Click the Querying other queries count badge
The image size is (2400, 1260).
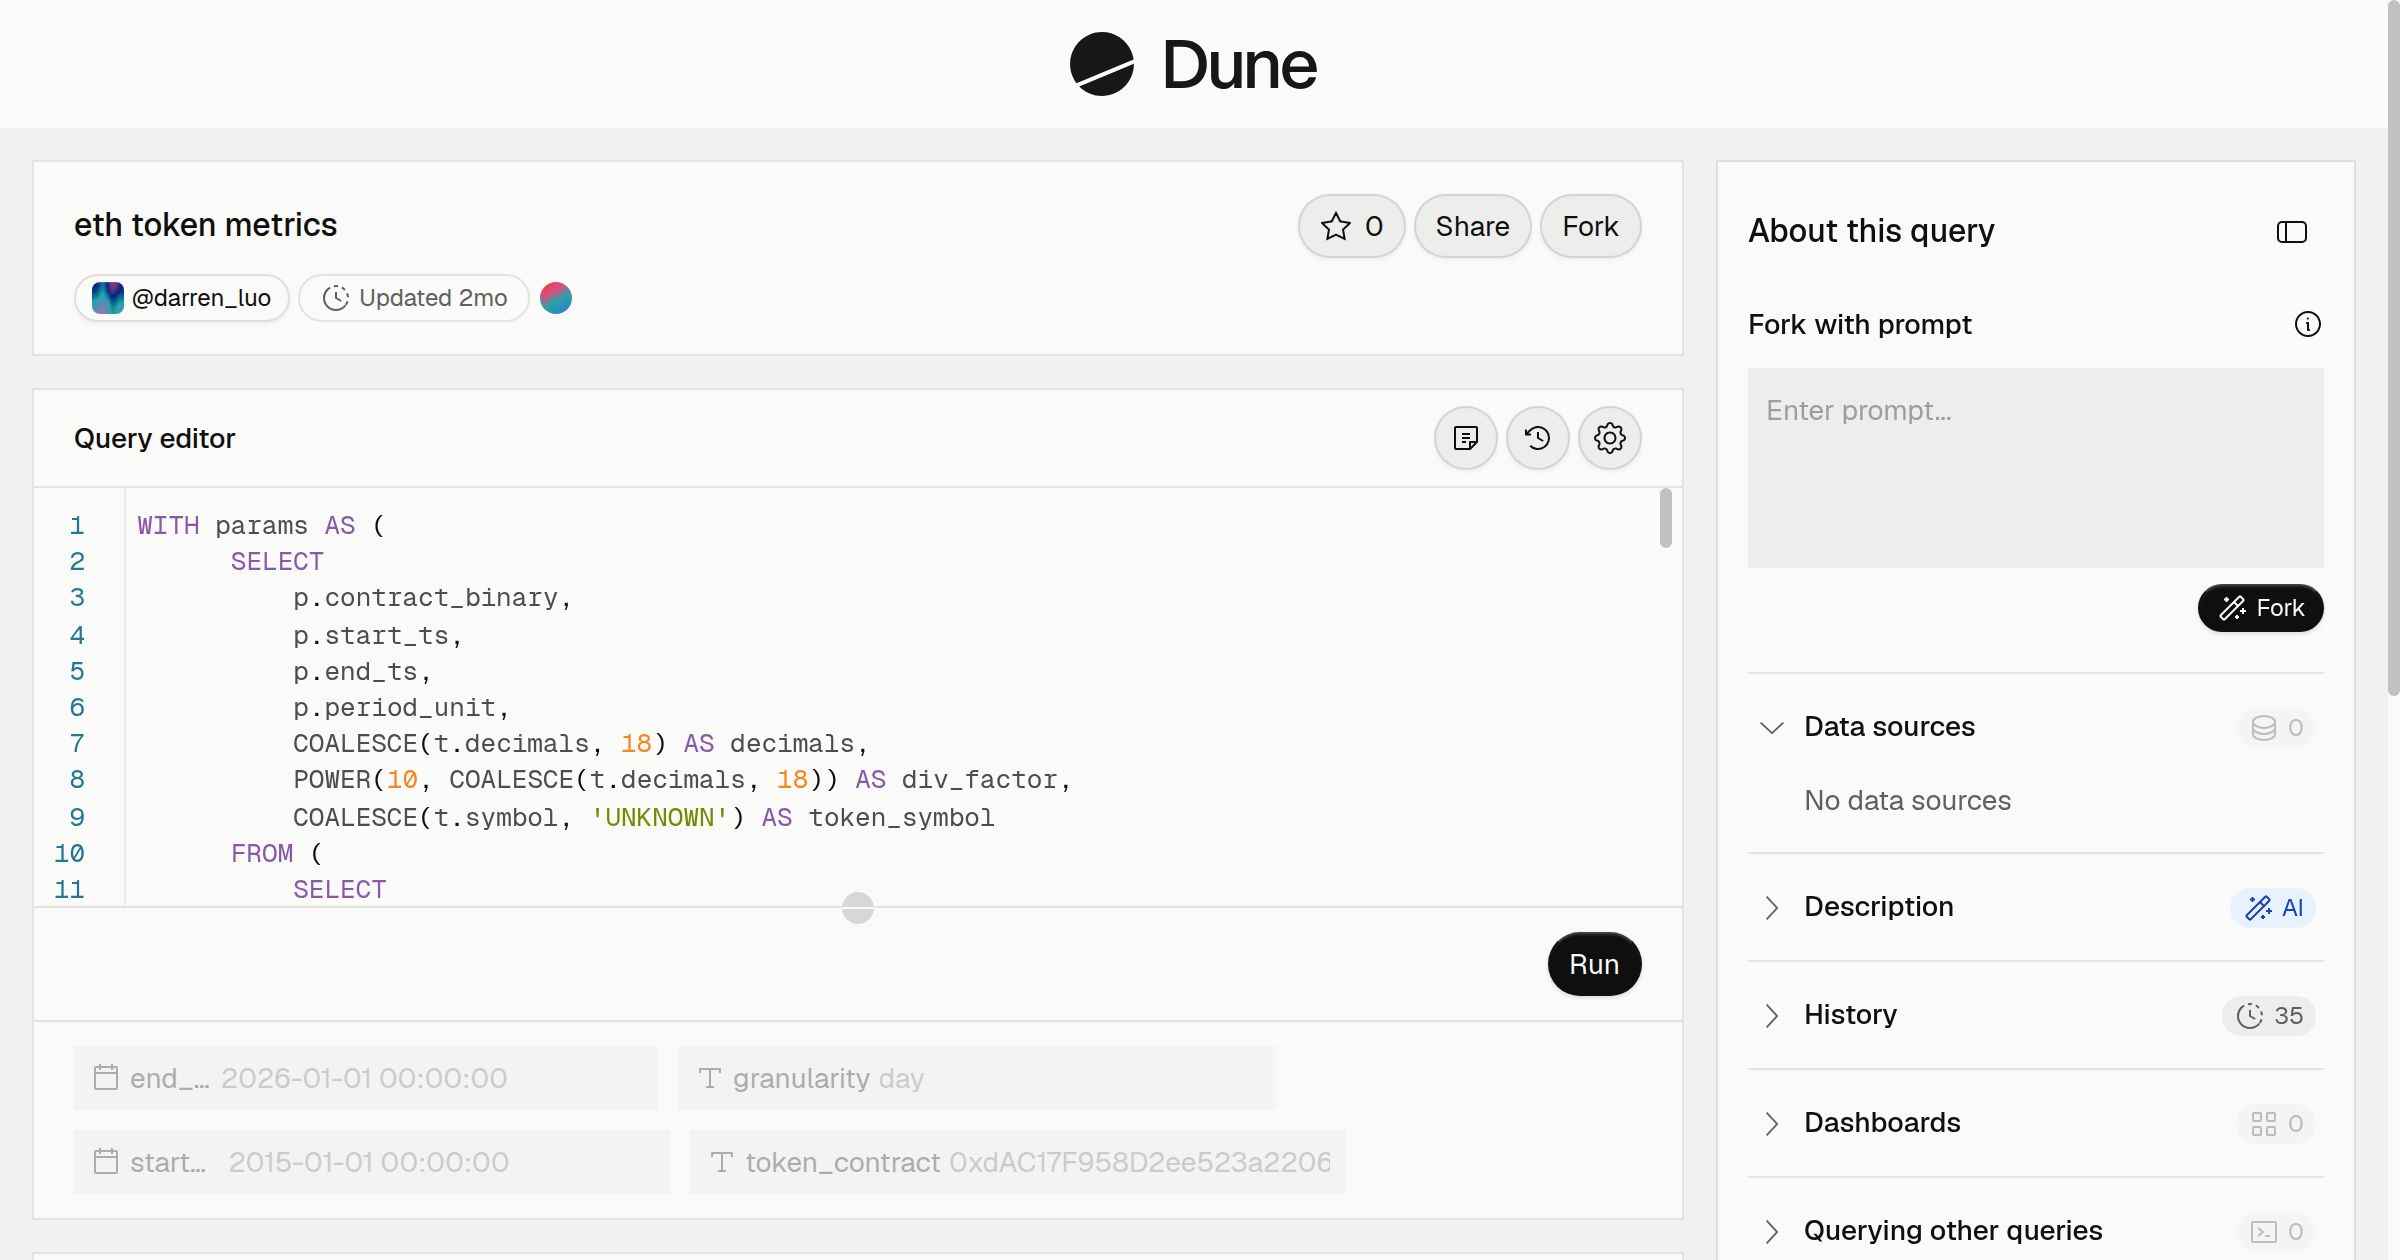tap(2276, 1231)
